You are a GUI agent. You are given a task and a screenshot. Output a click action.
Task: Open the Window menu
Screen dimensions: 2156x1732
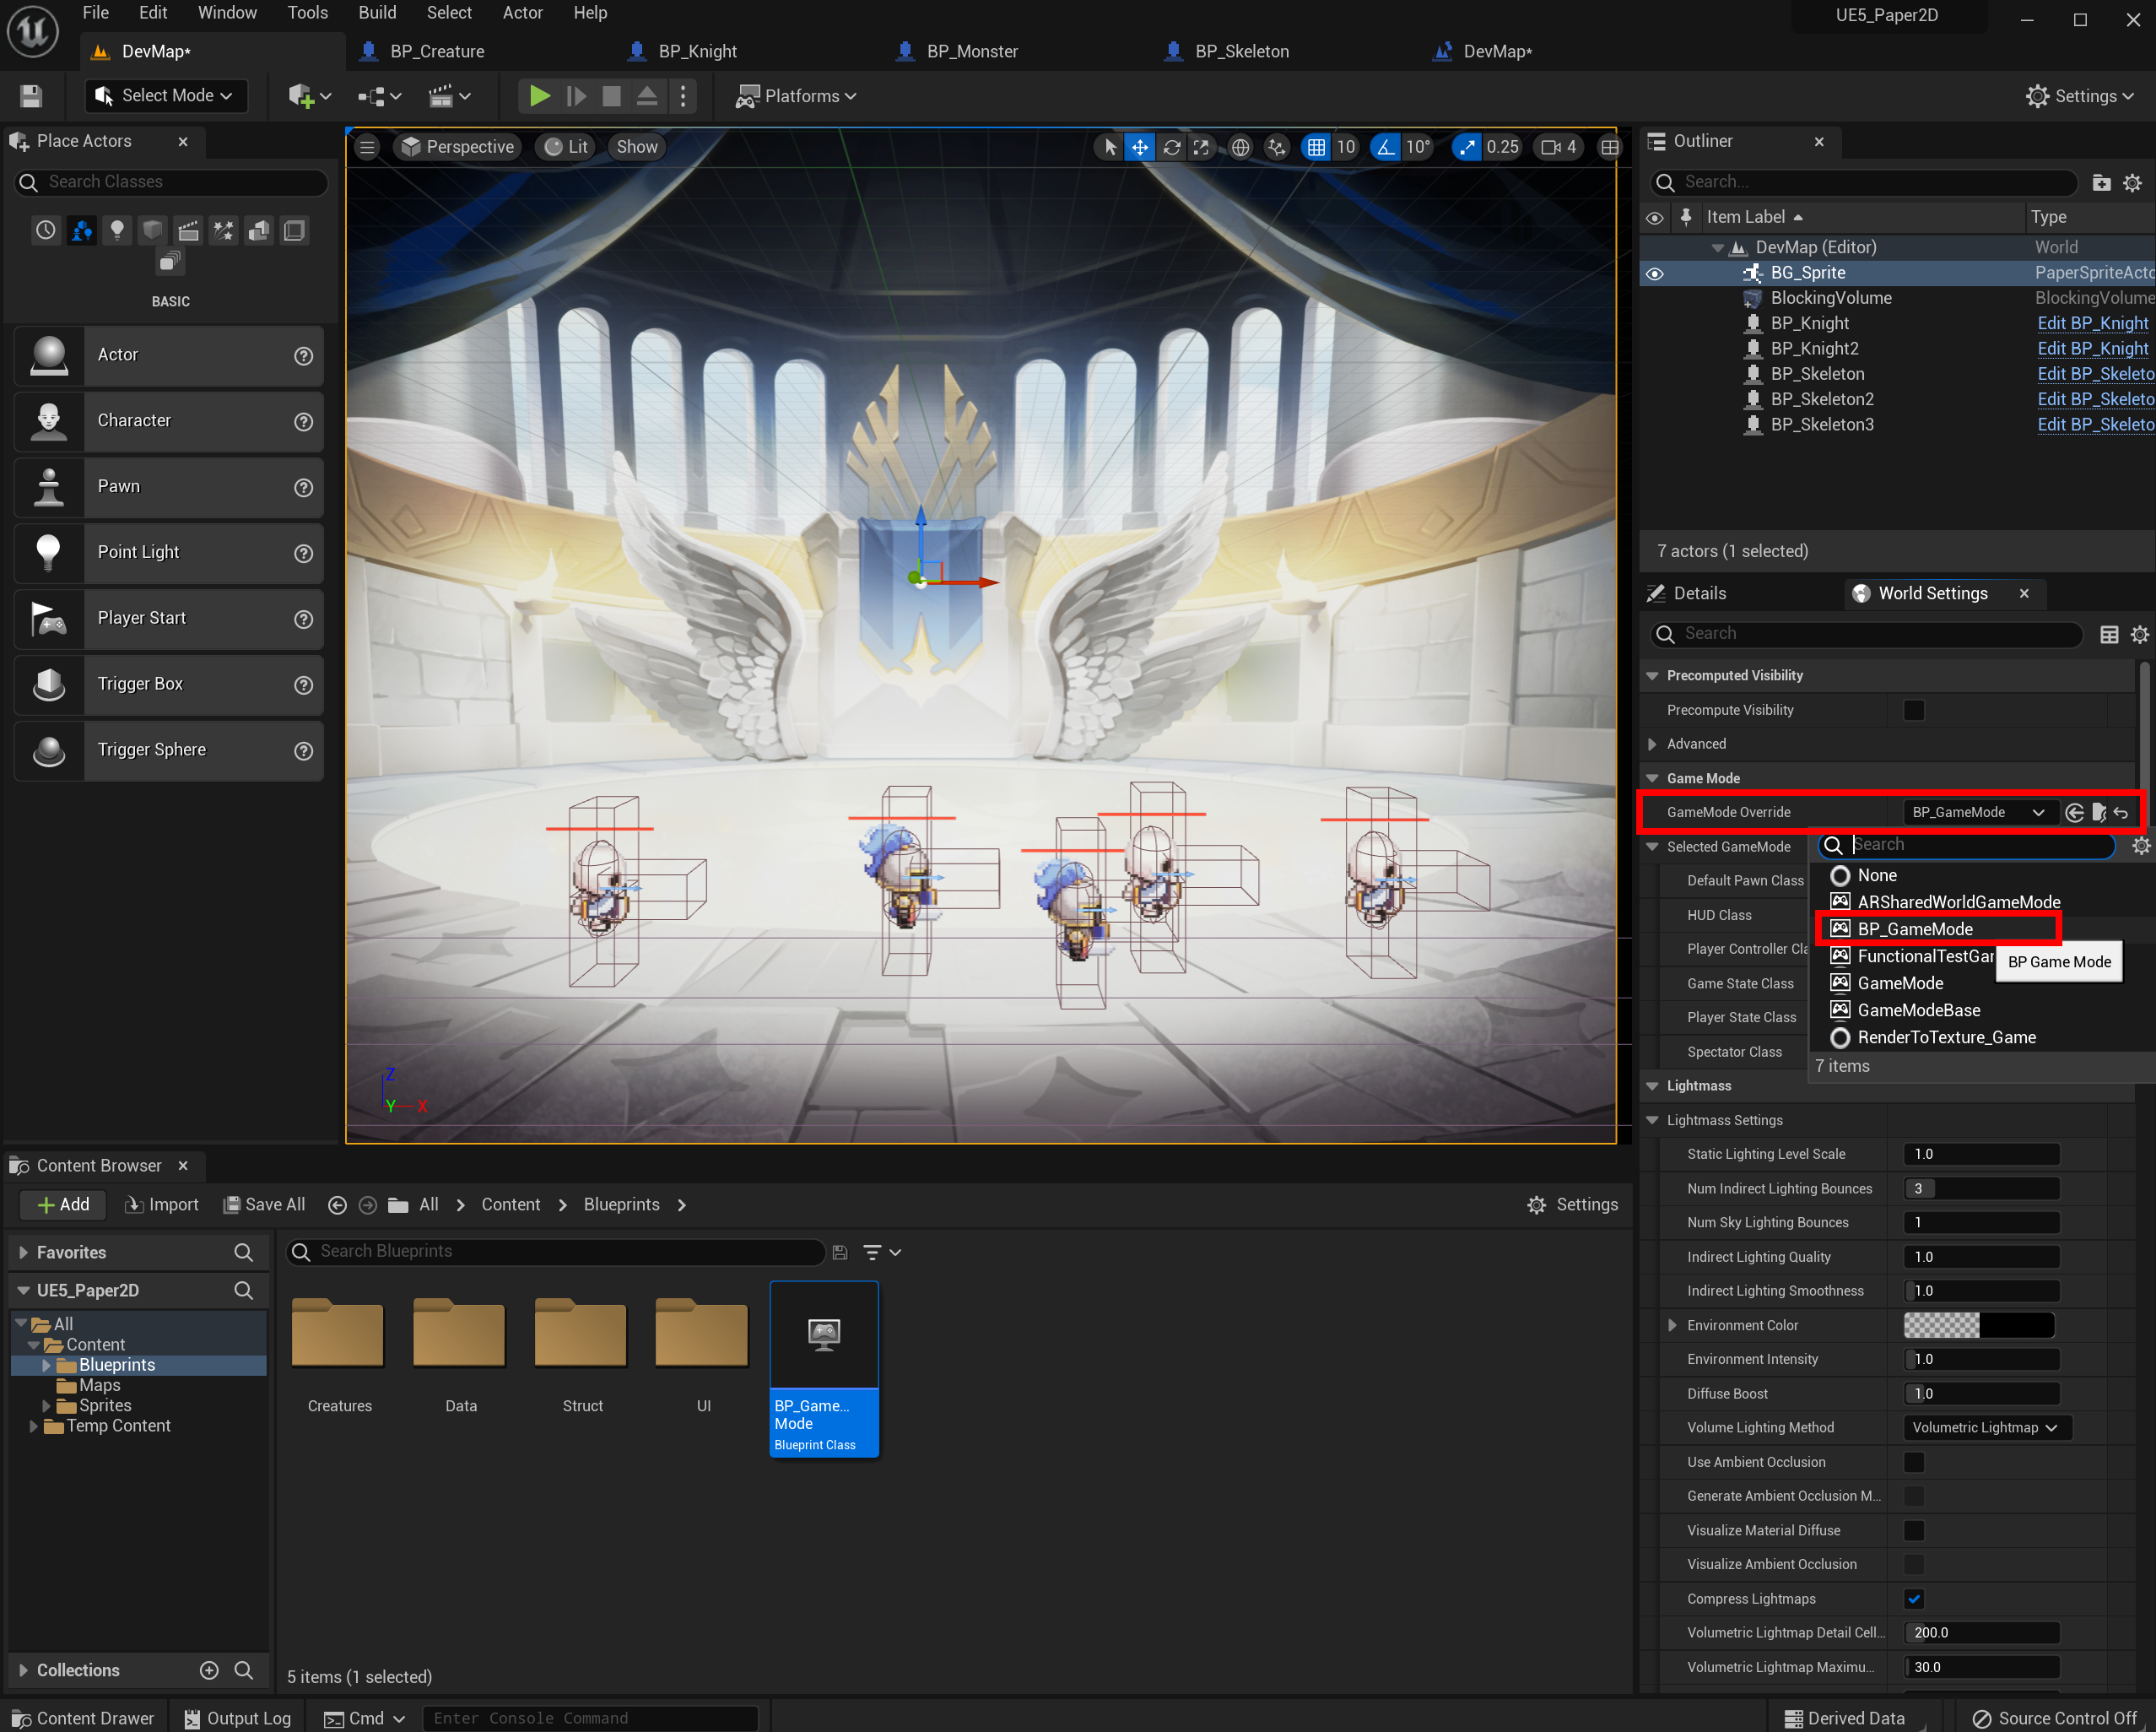(x=227, y=13)
